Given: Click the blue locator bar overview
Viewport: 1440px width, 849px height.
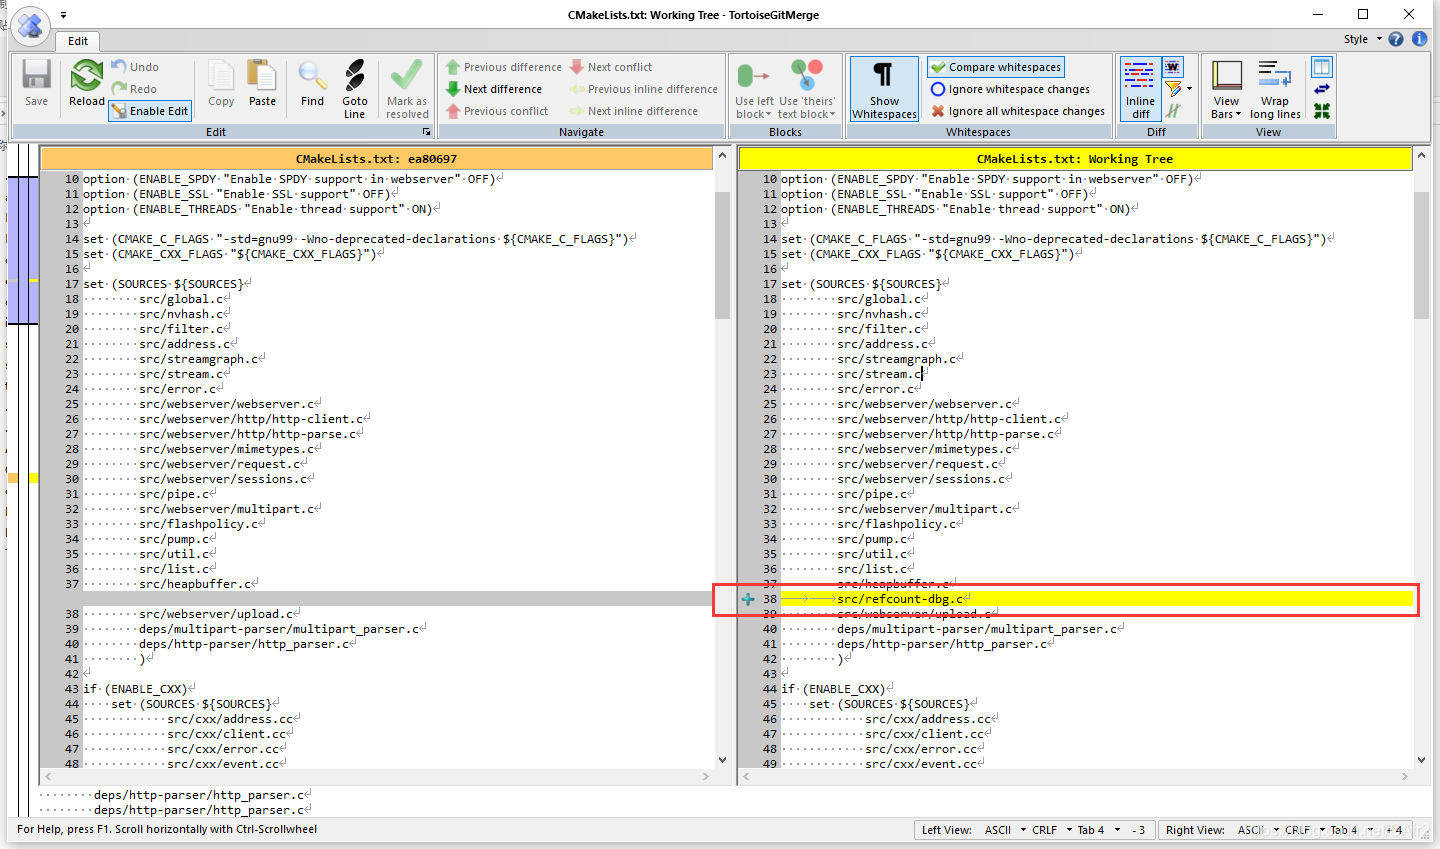Looking at the screenshot, I should coord(23,250).
